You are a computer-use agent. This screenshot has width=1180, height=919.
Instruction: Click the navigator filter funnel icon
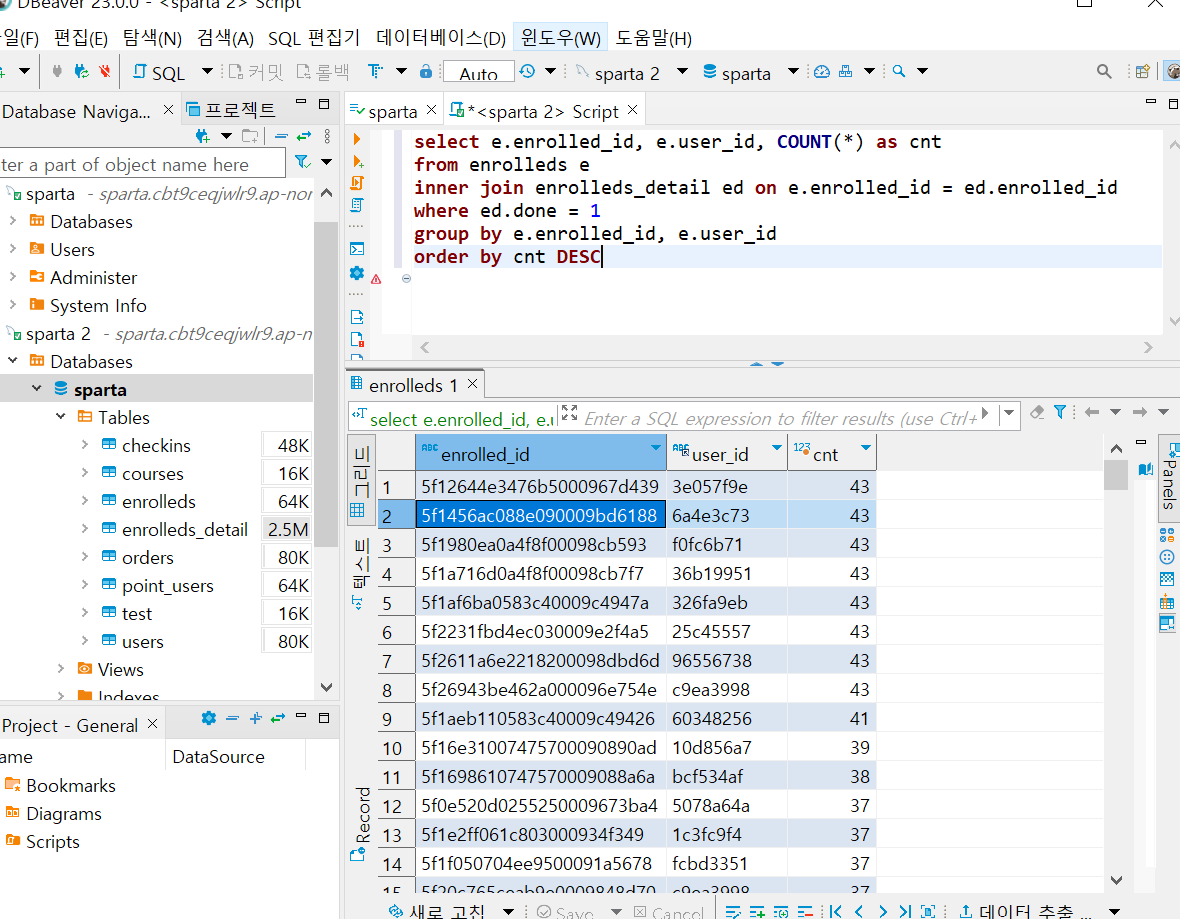click(x=303, y=162)
